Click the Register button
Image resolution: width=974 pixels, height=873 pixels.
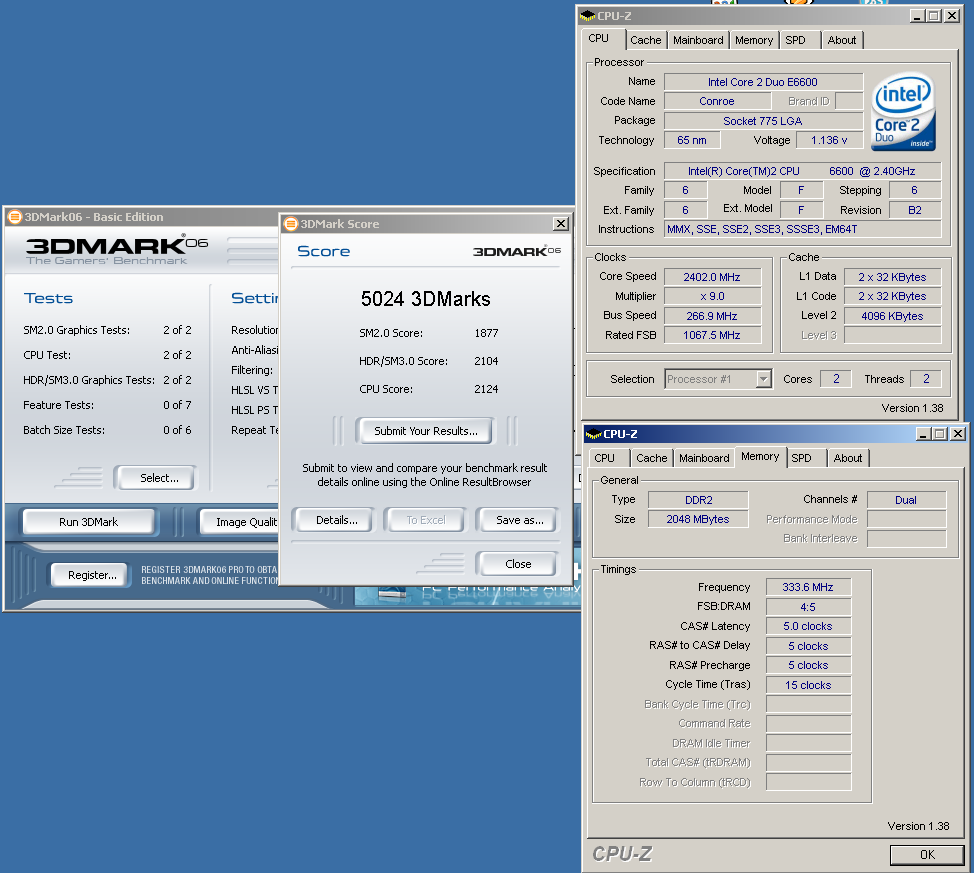point(92,575)
